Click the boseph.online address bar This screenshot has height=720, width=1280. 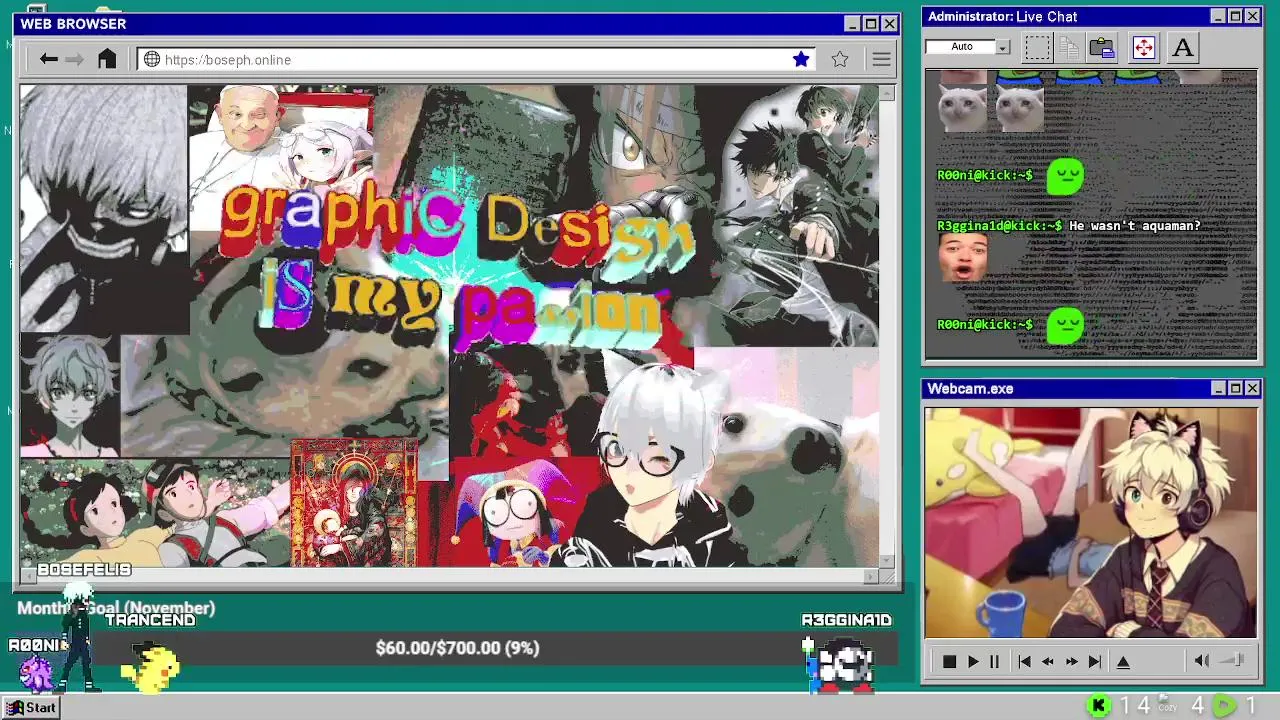(x=475, y=59)
